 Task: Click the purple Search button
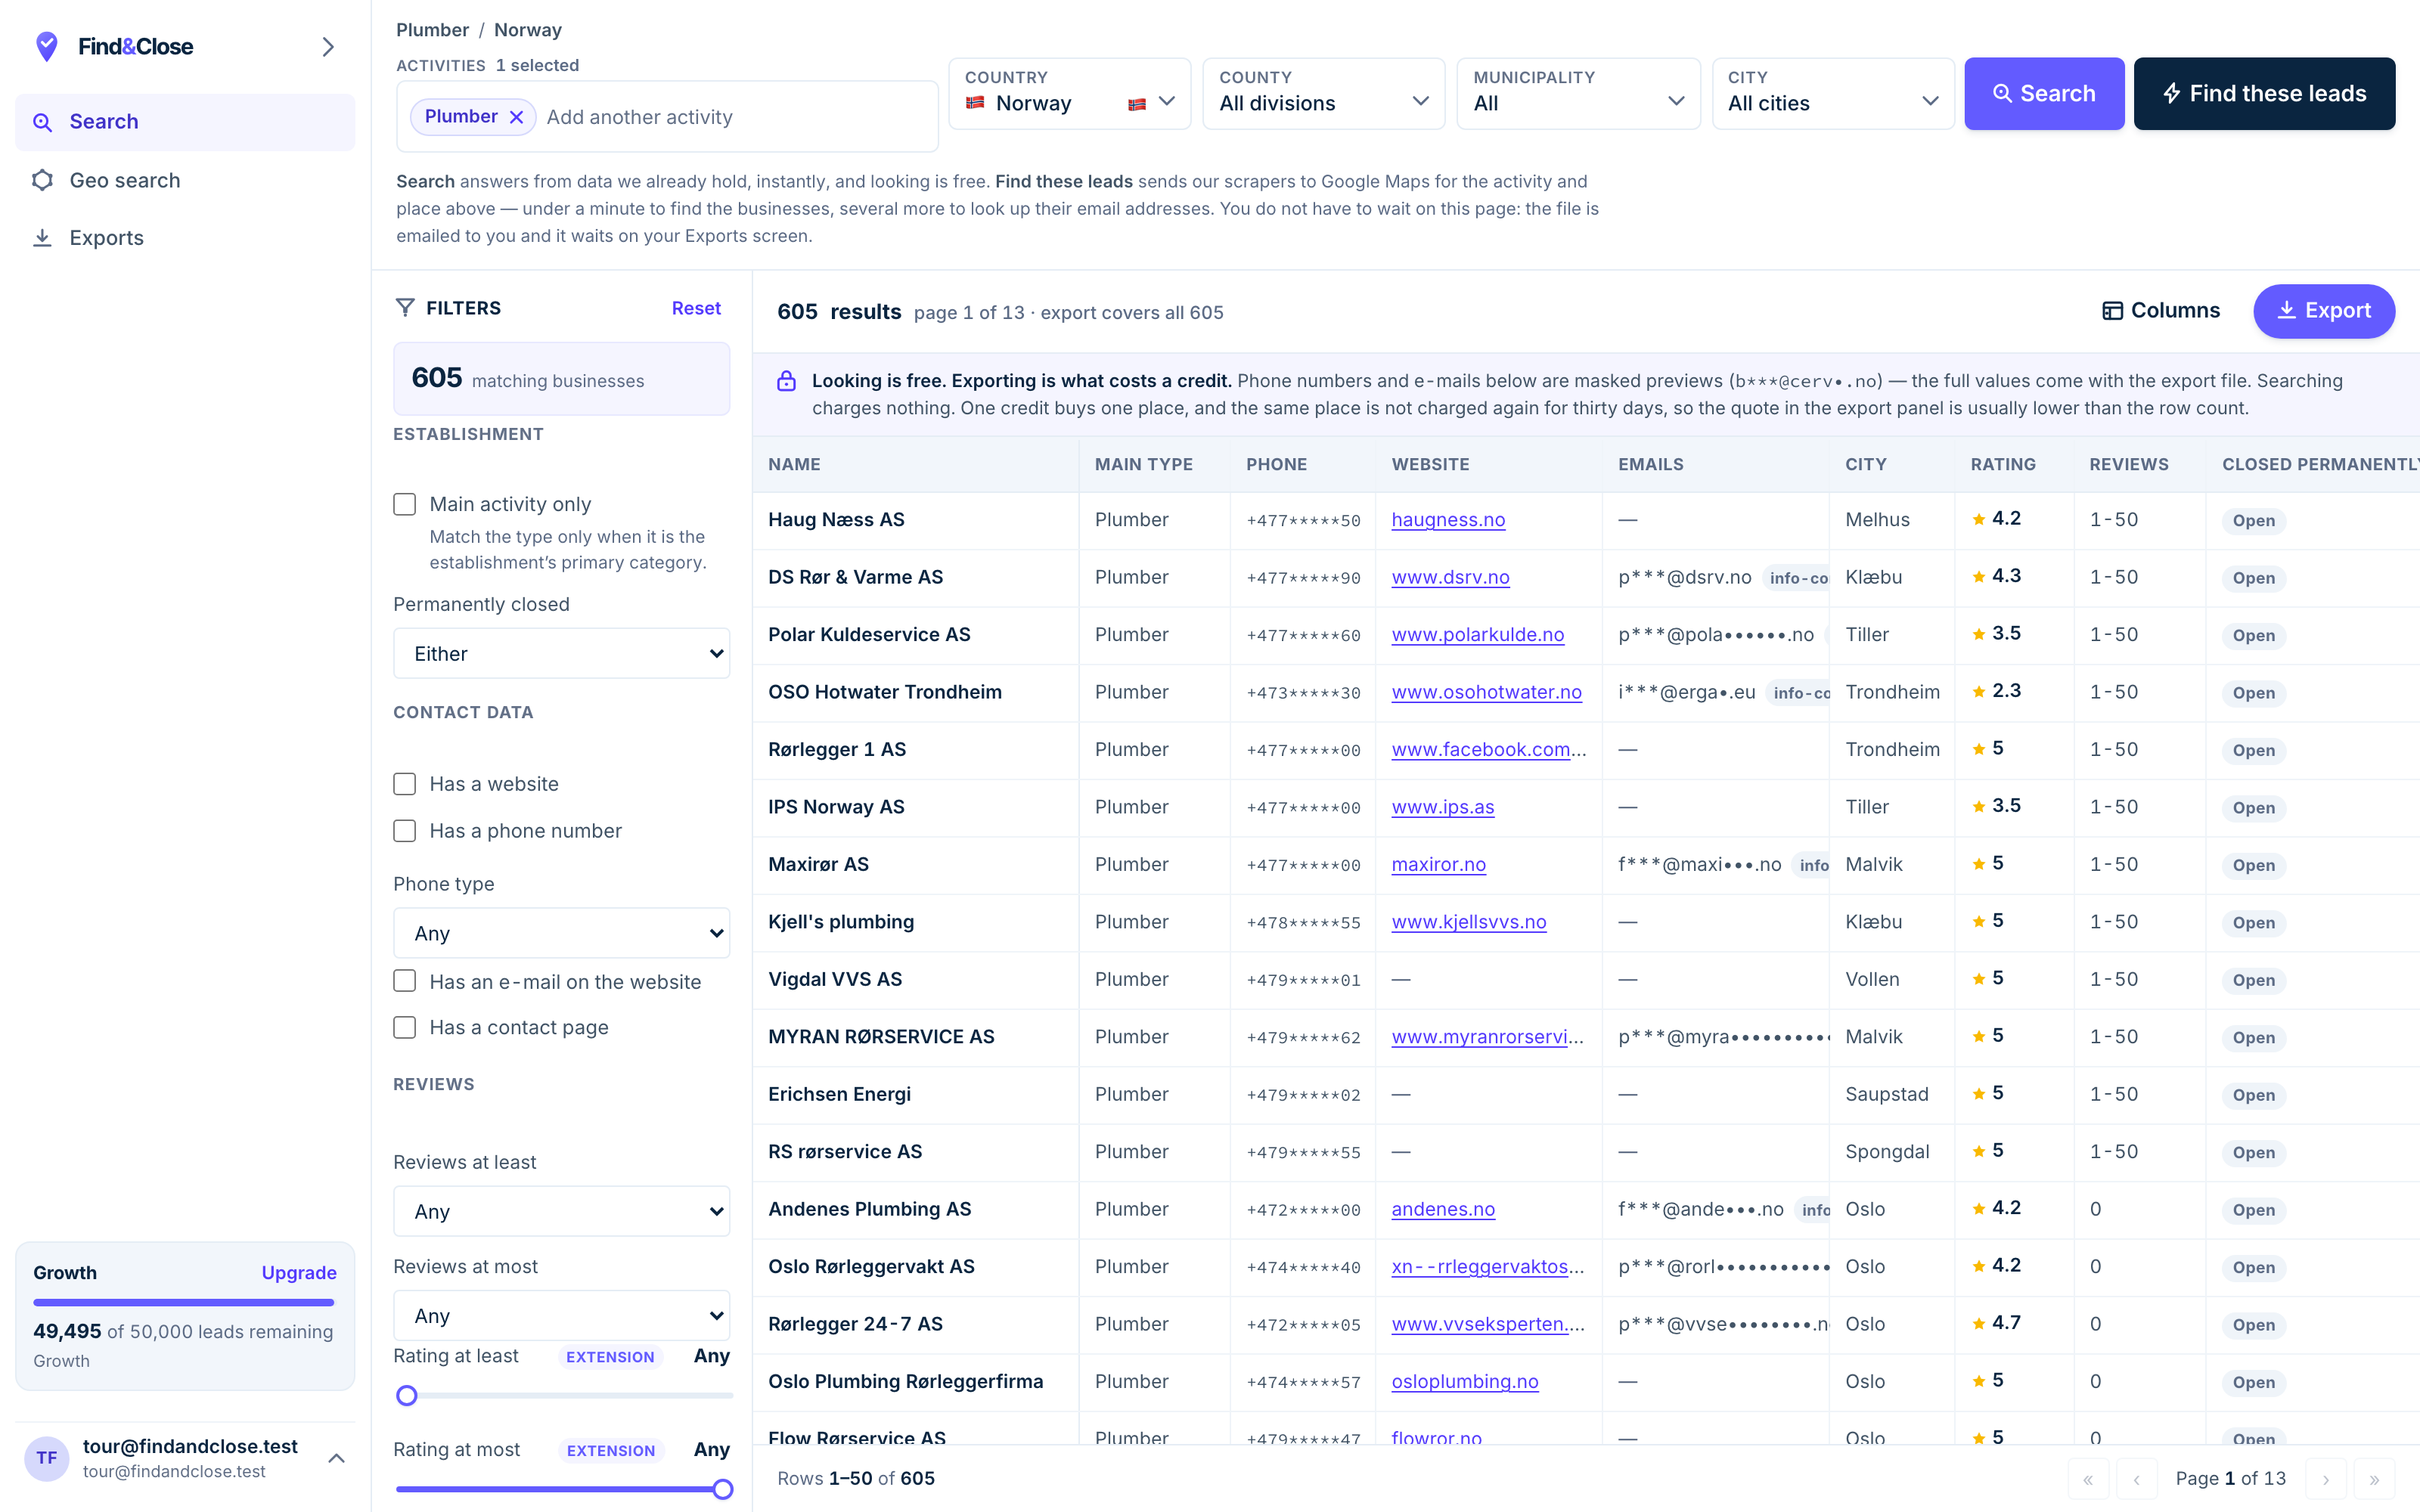[x=2044, y=93]
